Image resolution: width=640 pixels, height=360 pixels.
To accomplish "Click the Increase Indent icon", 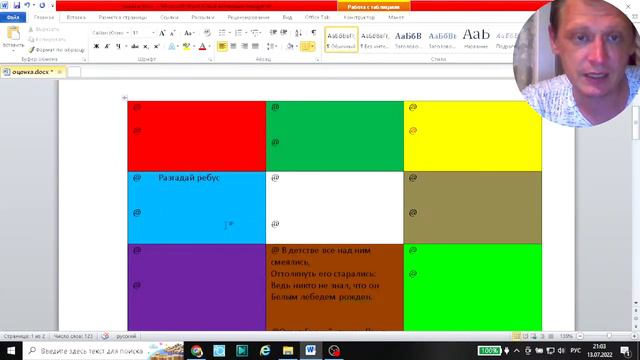I will [x=284, y=33].
